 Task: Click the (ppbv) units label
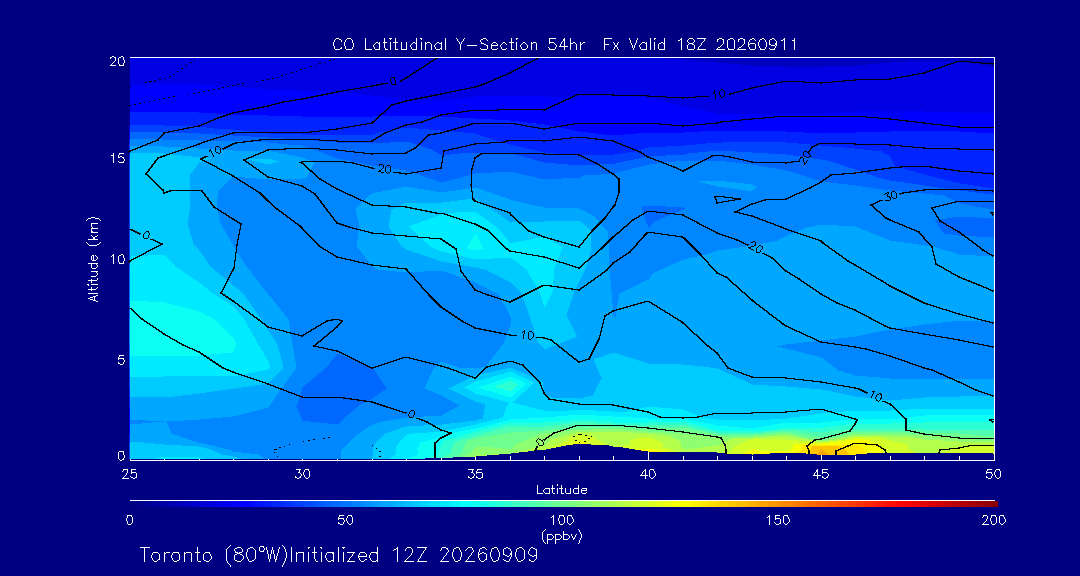pyautogui.click(x=562, y=535)
